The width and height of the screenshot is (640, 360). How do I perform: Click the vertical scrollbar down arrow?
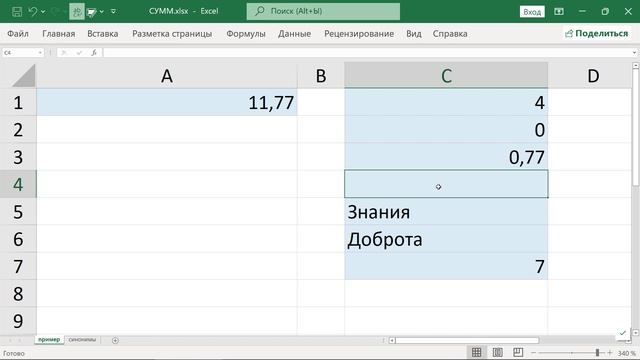coord(636,333)
